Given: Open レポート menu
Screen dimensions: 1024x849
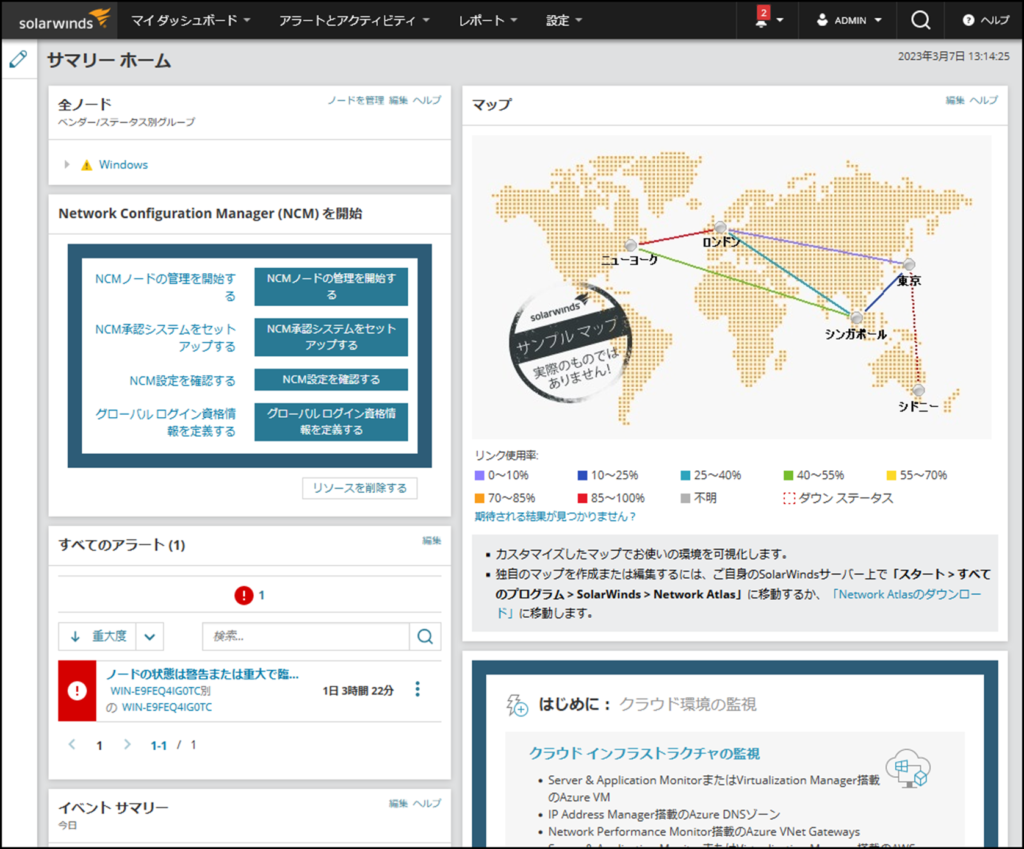Looking at the screenshot, I should 488,20.
